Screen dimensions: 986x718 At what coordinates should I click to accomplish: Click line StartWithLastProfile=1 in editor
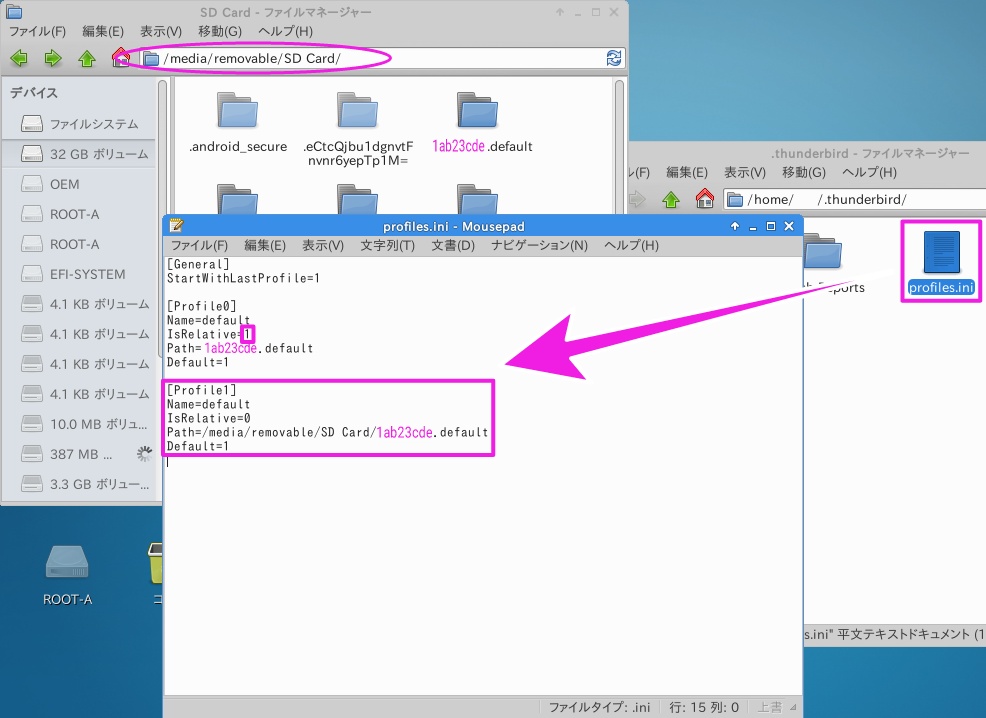pyautogui.click(x=243, y=279)
